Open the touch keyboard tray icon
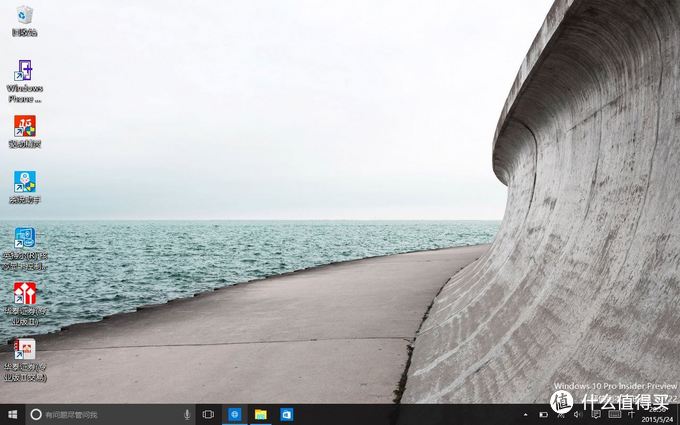680x425 pixels. pos(614,415)
